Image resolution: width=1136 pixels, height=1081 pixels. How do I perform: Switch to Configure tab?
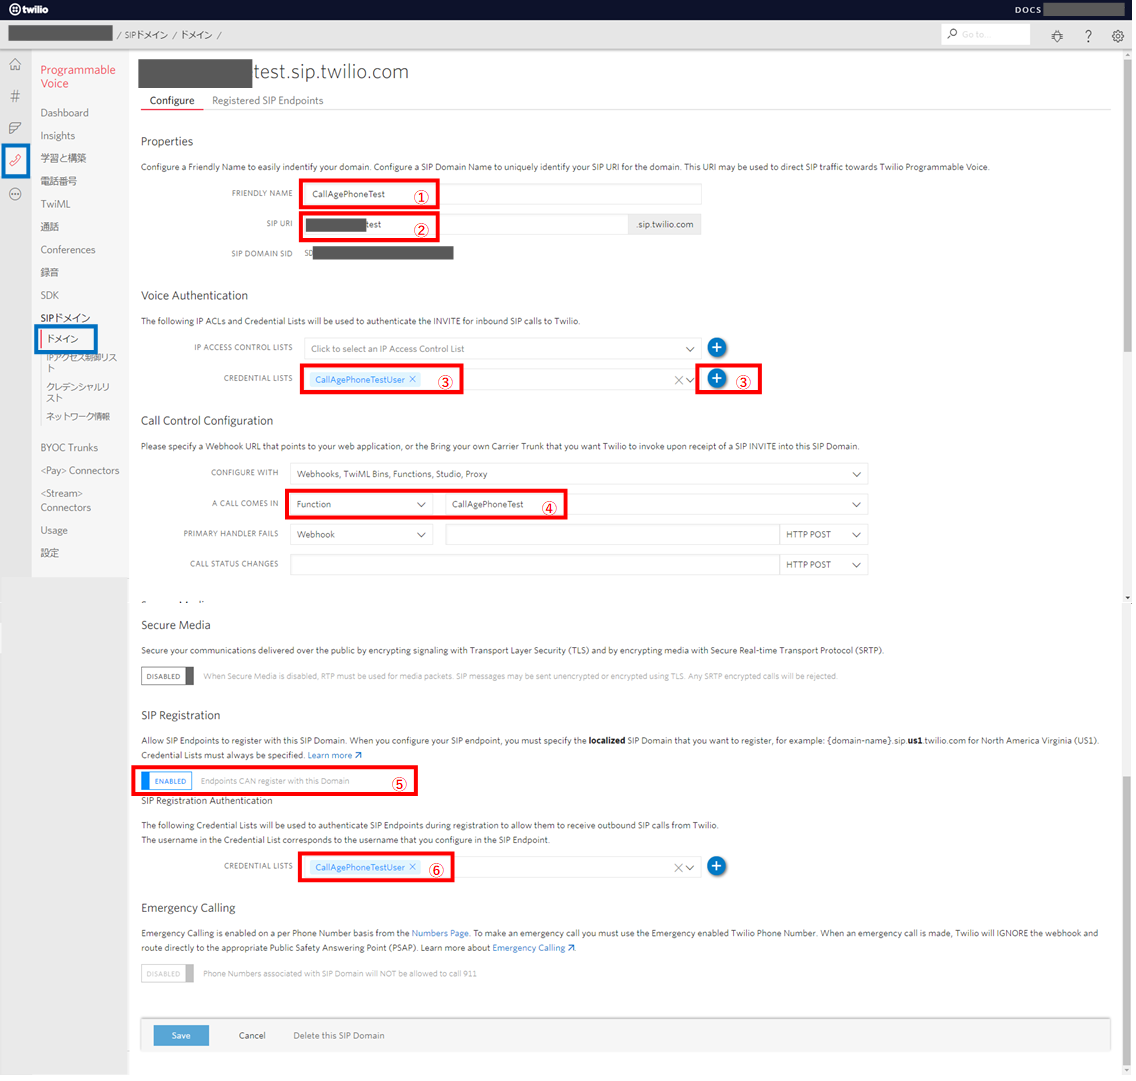pos(172,101)
